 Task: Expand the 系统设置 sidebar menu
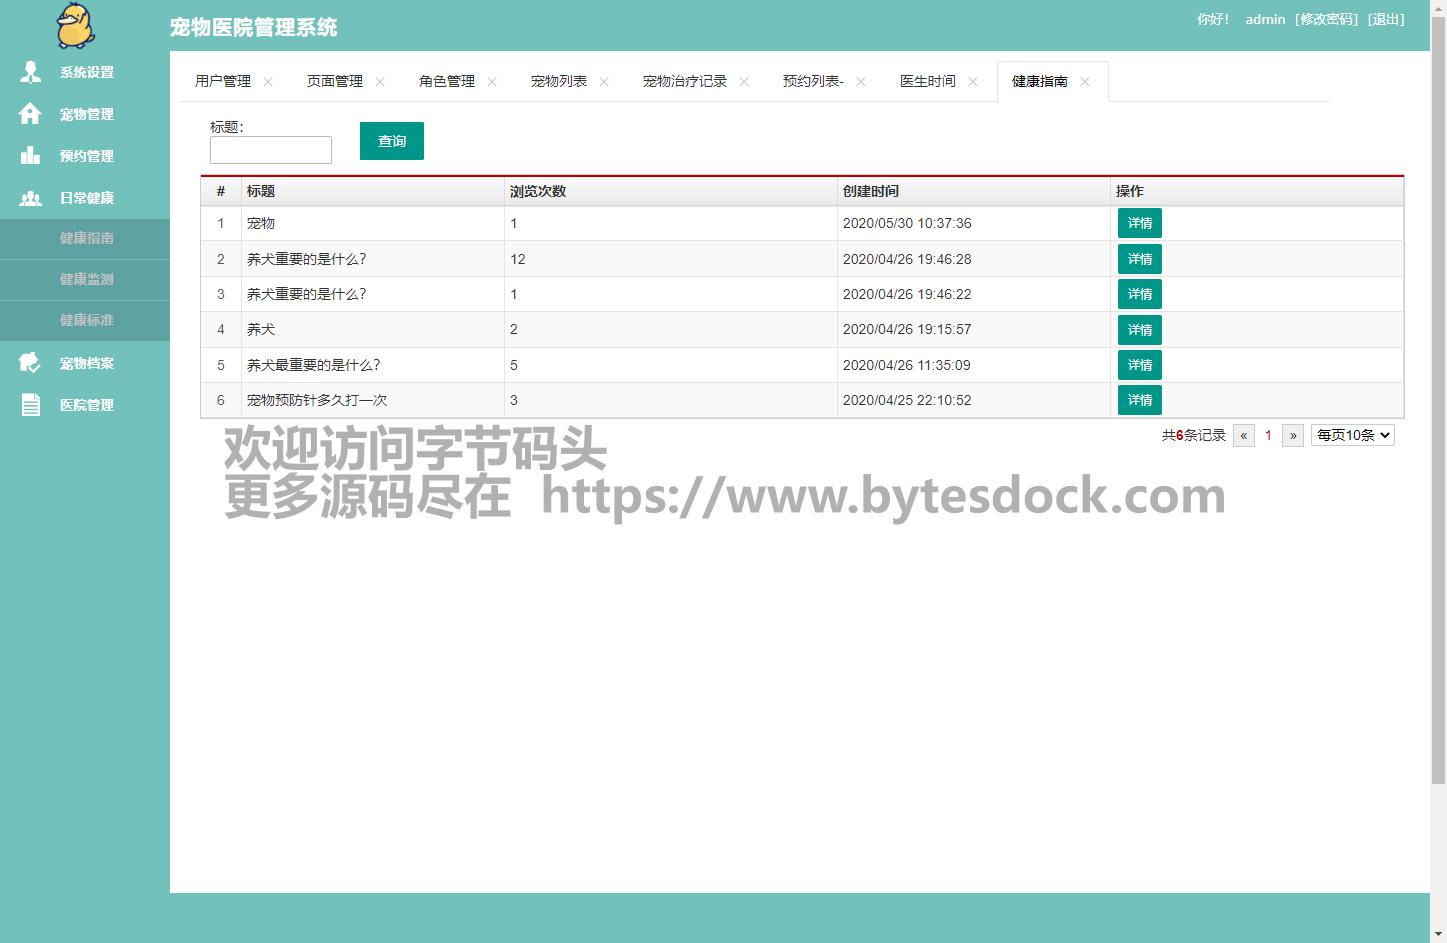point(86,72)
